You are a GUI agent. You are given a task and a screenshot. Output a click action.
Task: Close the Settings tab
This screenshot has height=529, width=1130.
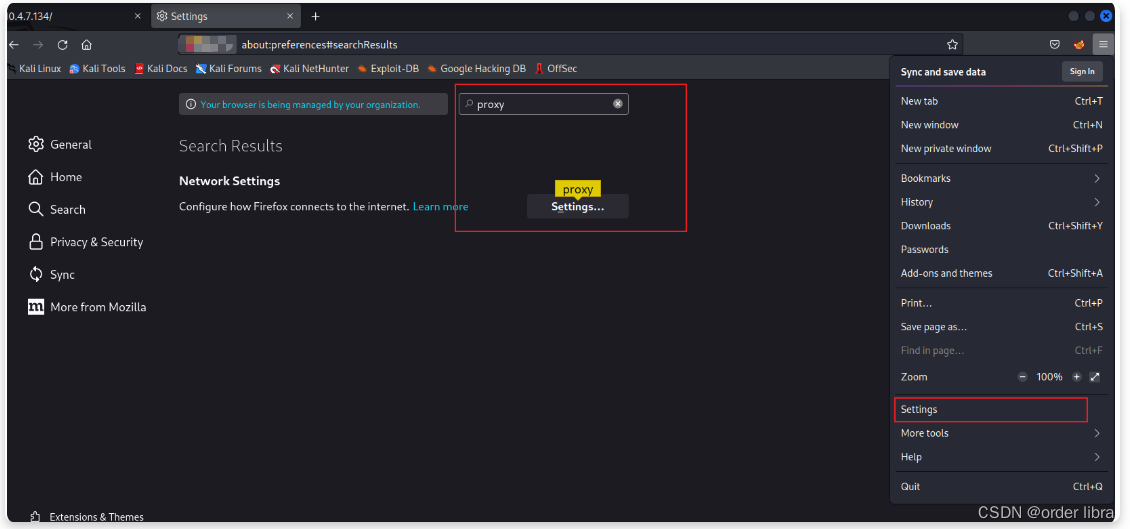290,17
